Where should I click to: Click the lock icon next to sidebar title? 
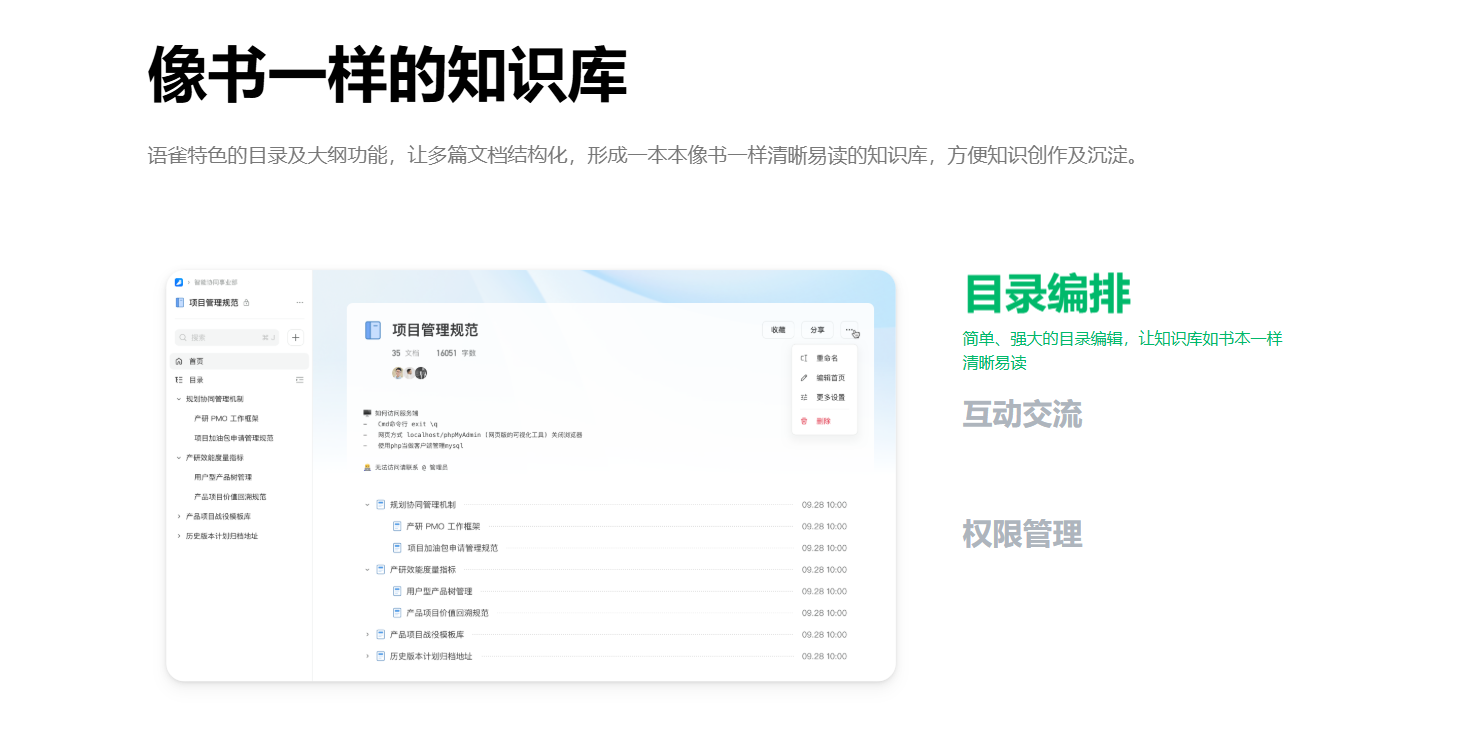tap(247, 303)
